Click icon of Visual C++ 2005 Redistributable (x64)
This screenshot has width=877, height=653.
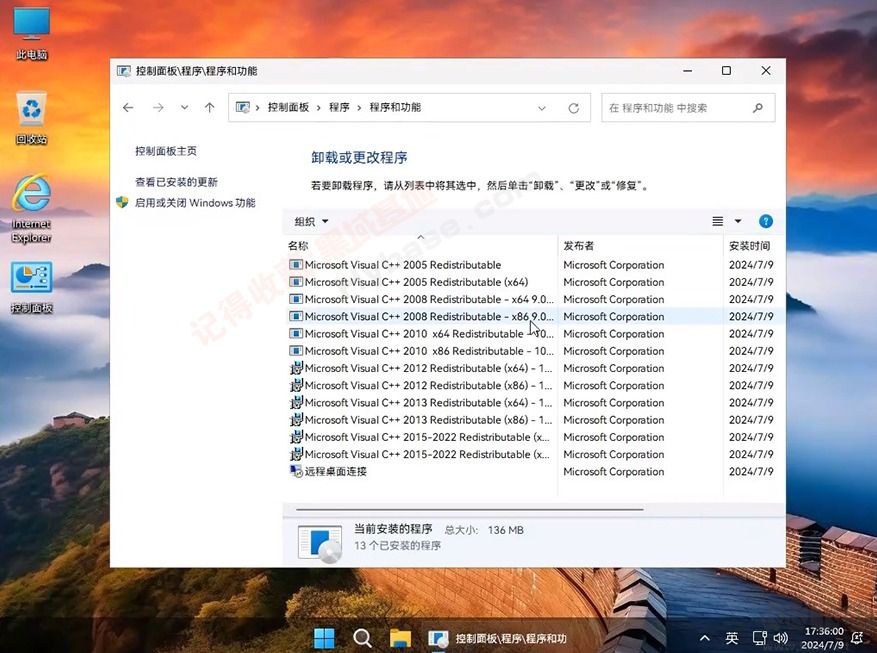pyautogui.click(x=296, y=282)
